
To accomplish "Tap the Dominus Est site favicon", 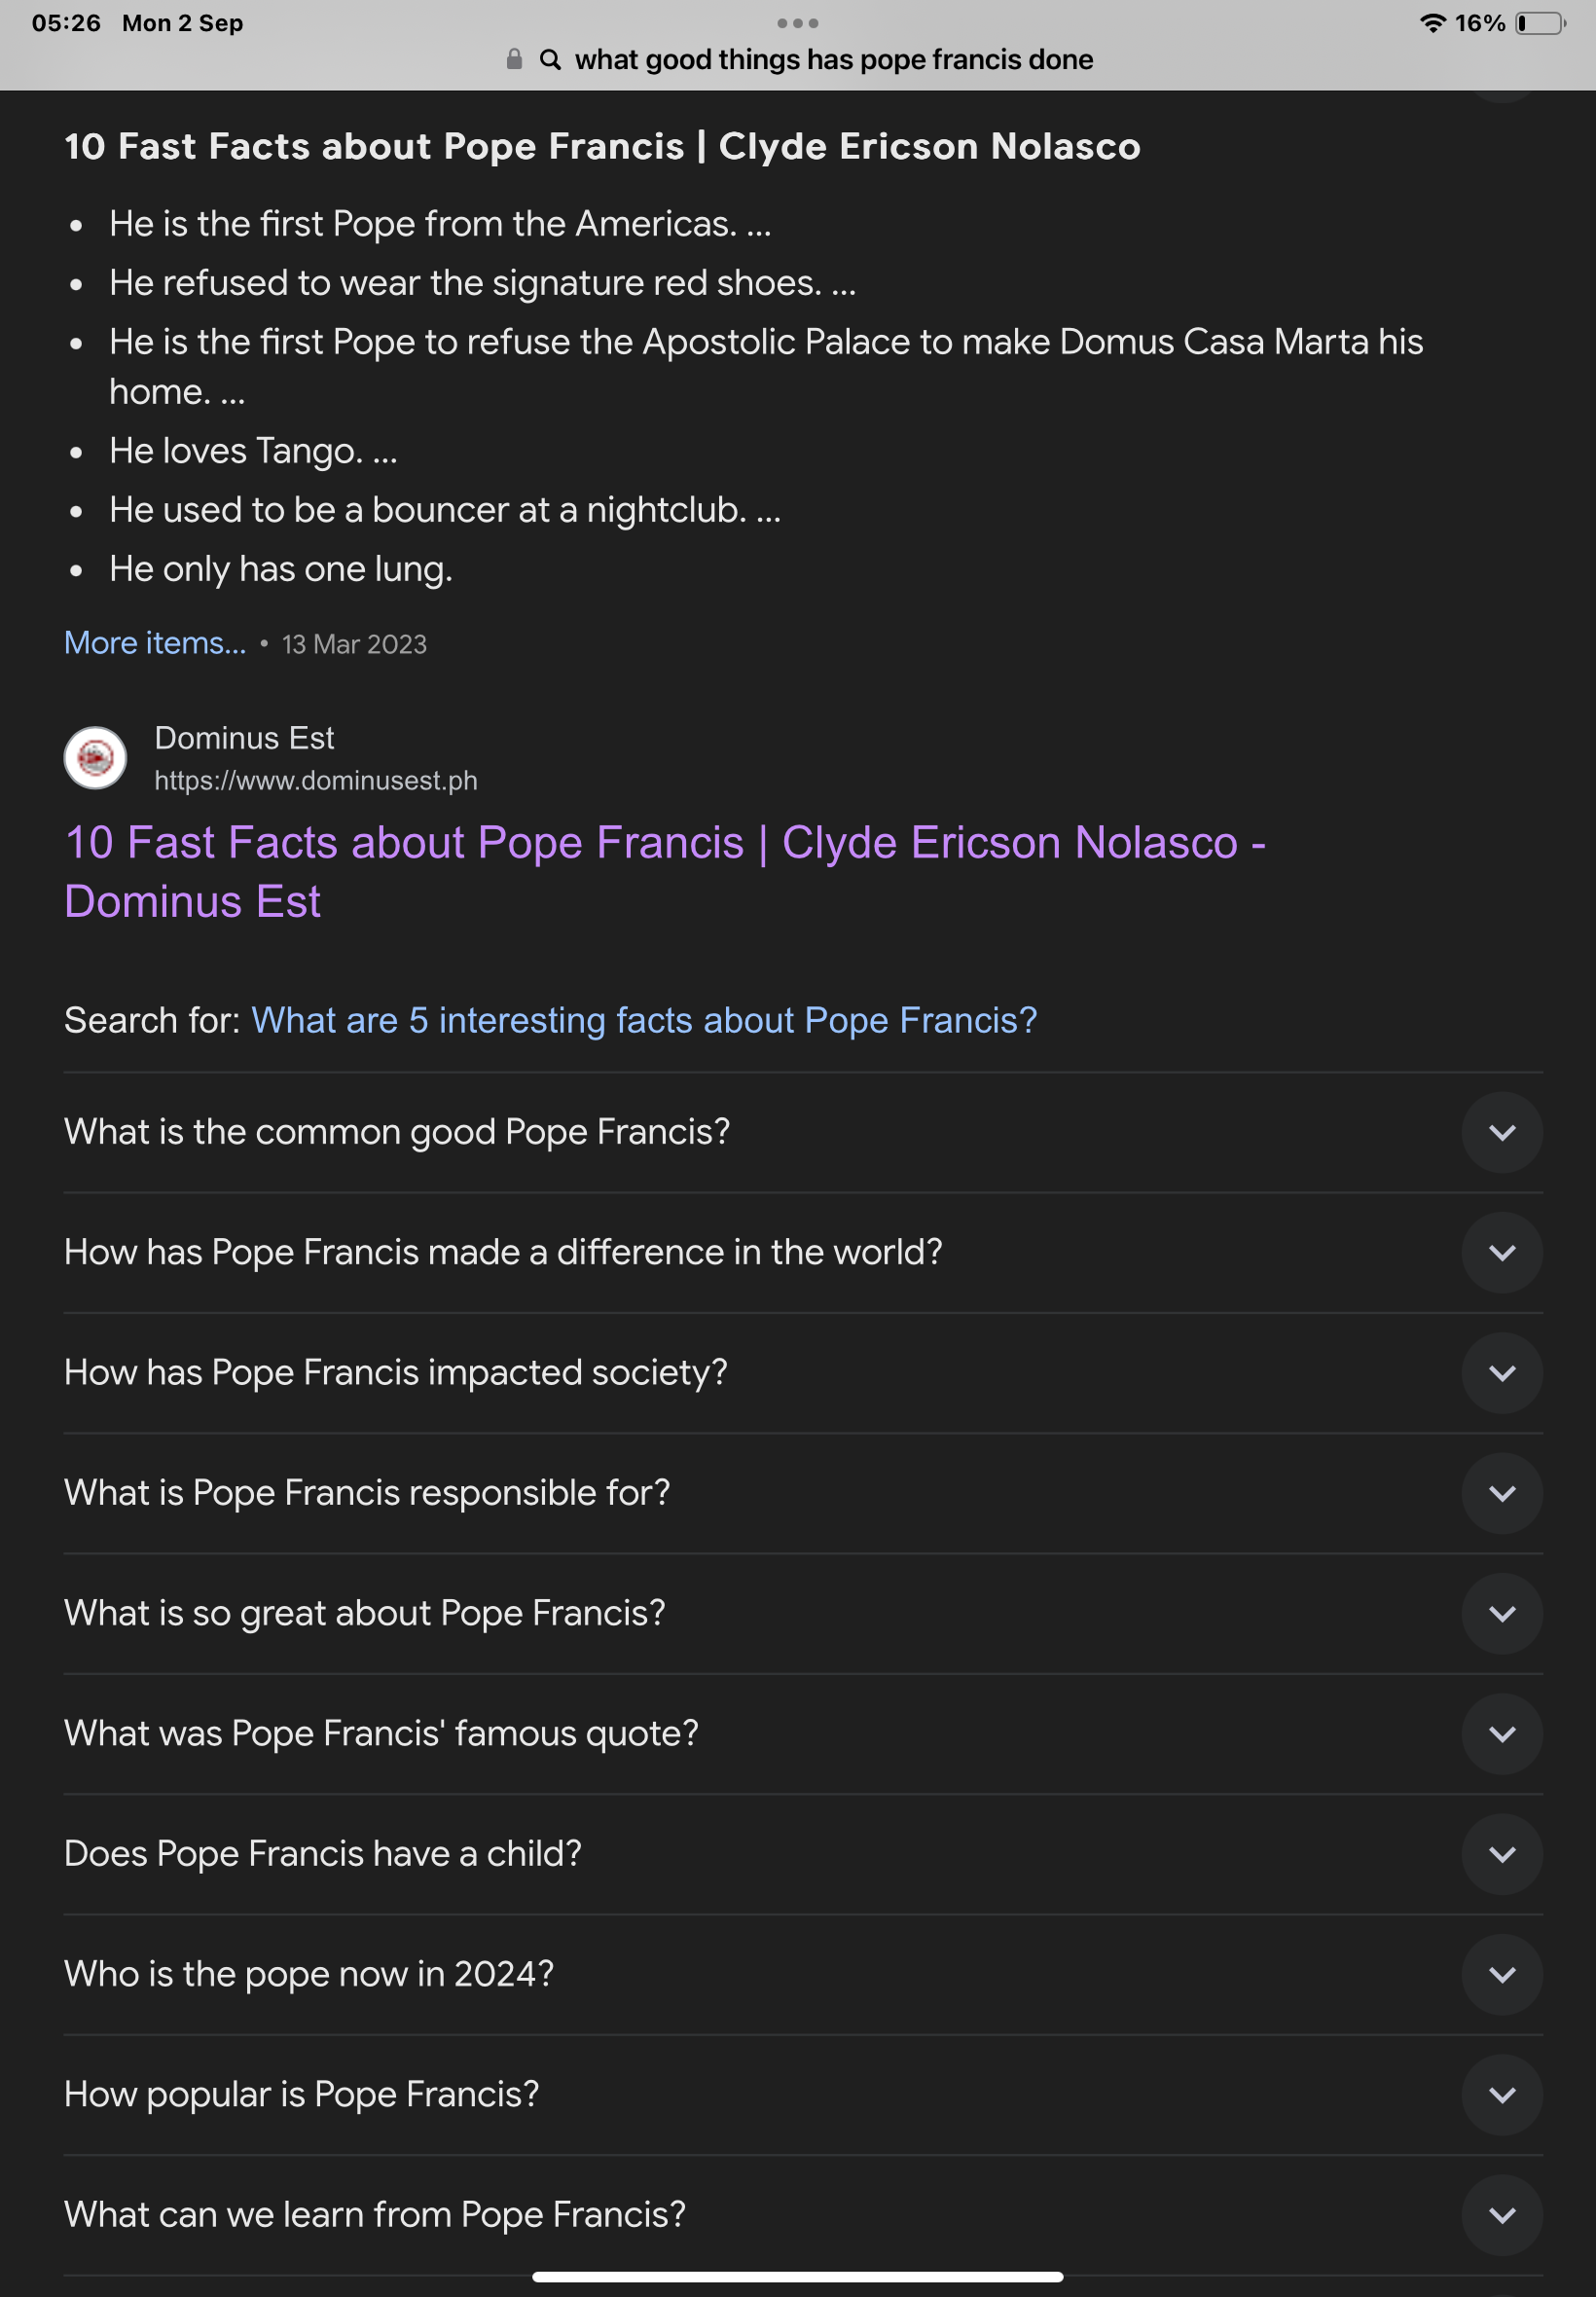I will [95, 758].
